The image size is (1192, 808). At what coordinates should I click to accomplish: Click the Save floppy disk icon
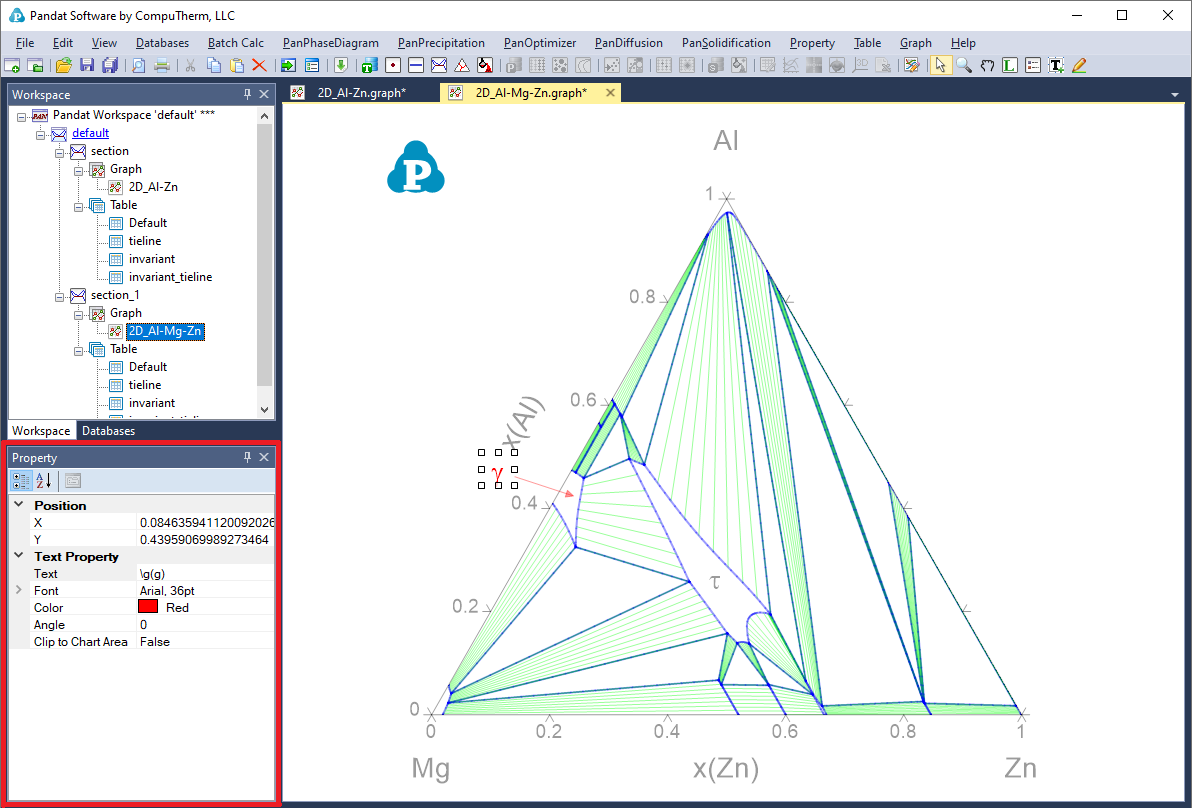coord(87,65)
